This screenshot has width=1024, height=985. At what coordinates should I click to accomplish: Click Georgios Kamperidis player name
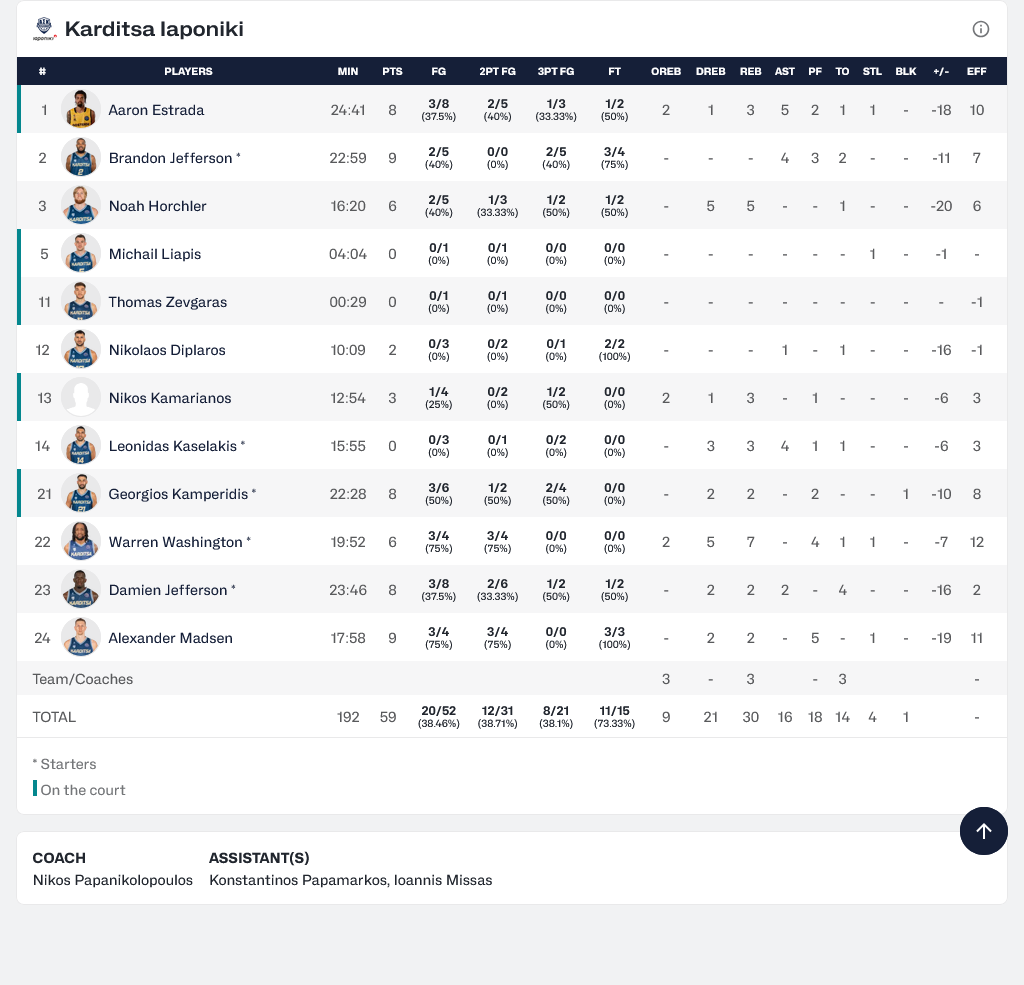point(178,494)
